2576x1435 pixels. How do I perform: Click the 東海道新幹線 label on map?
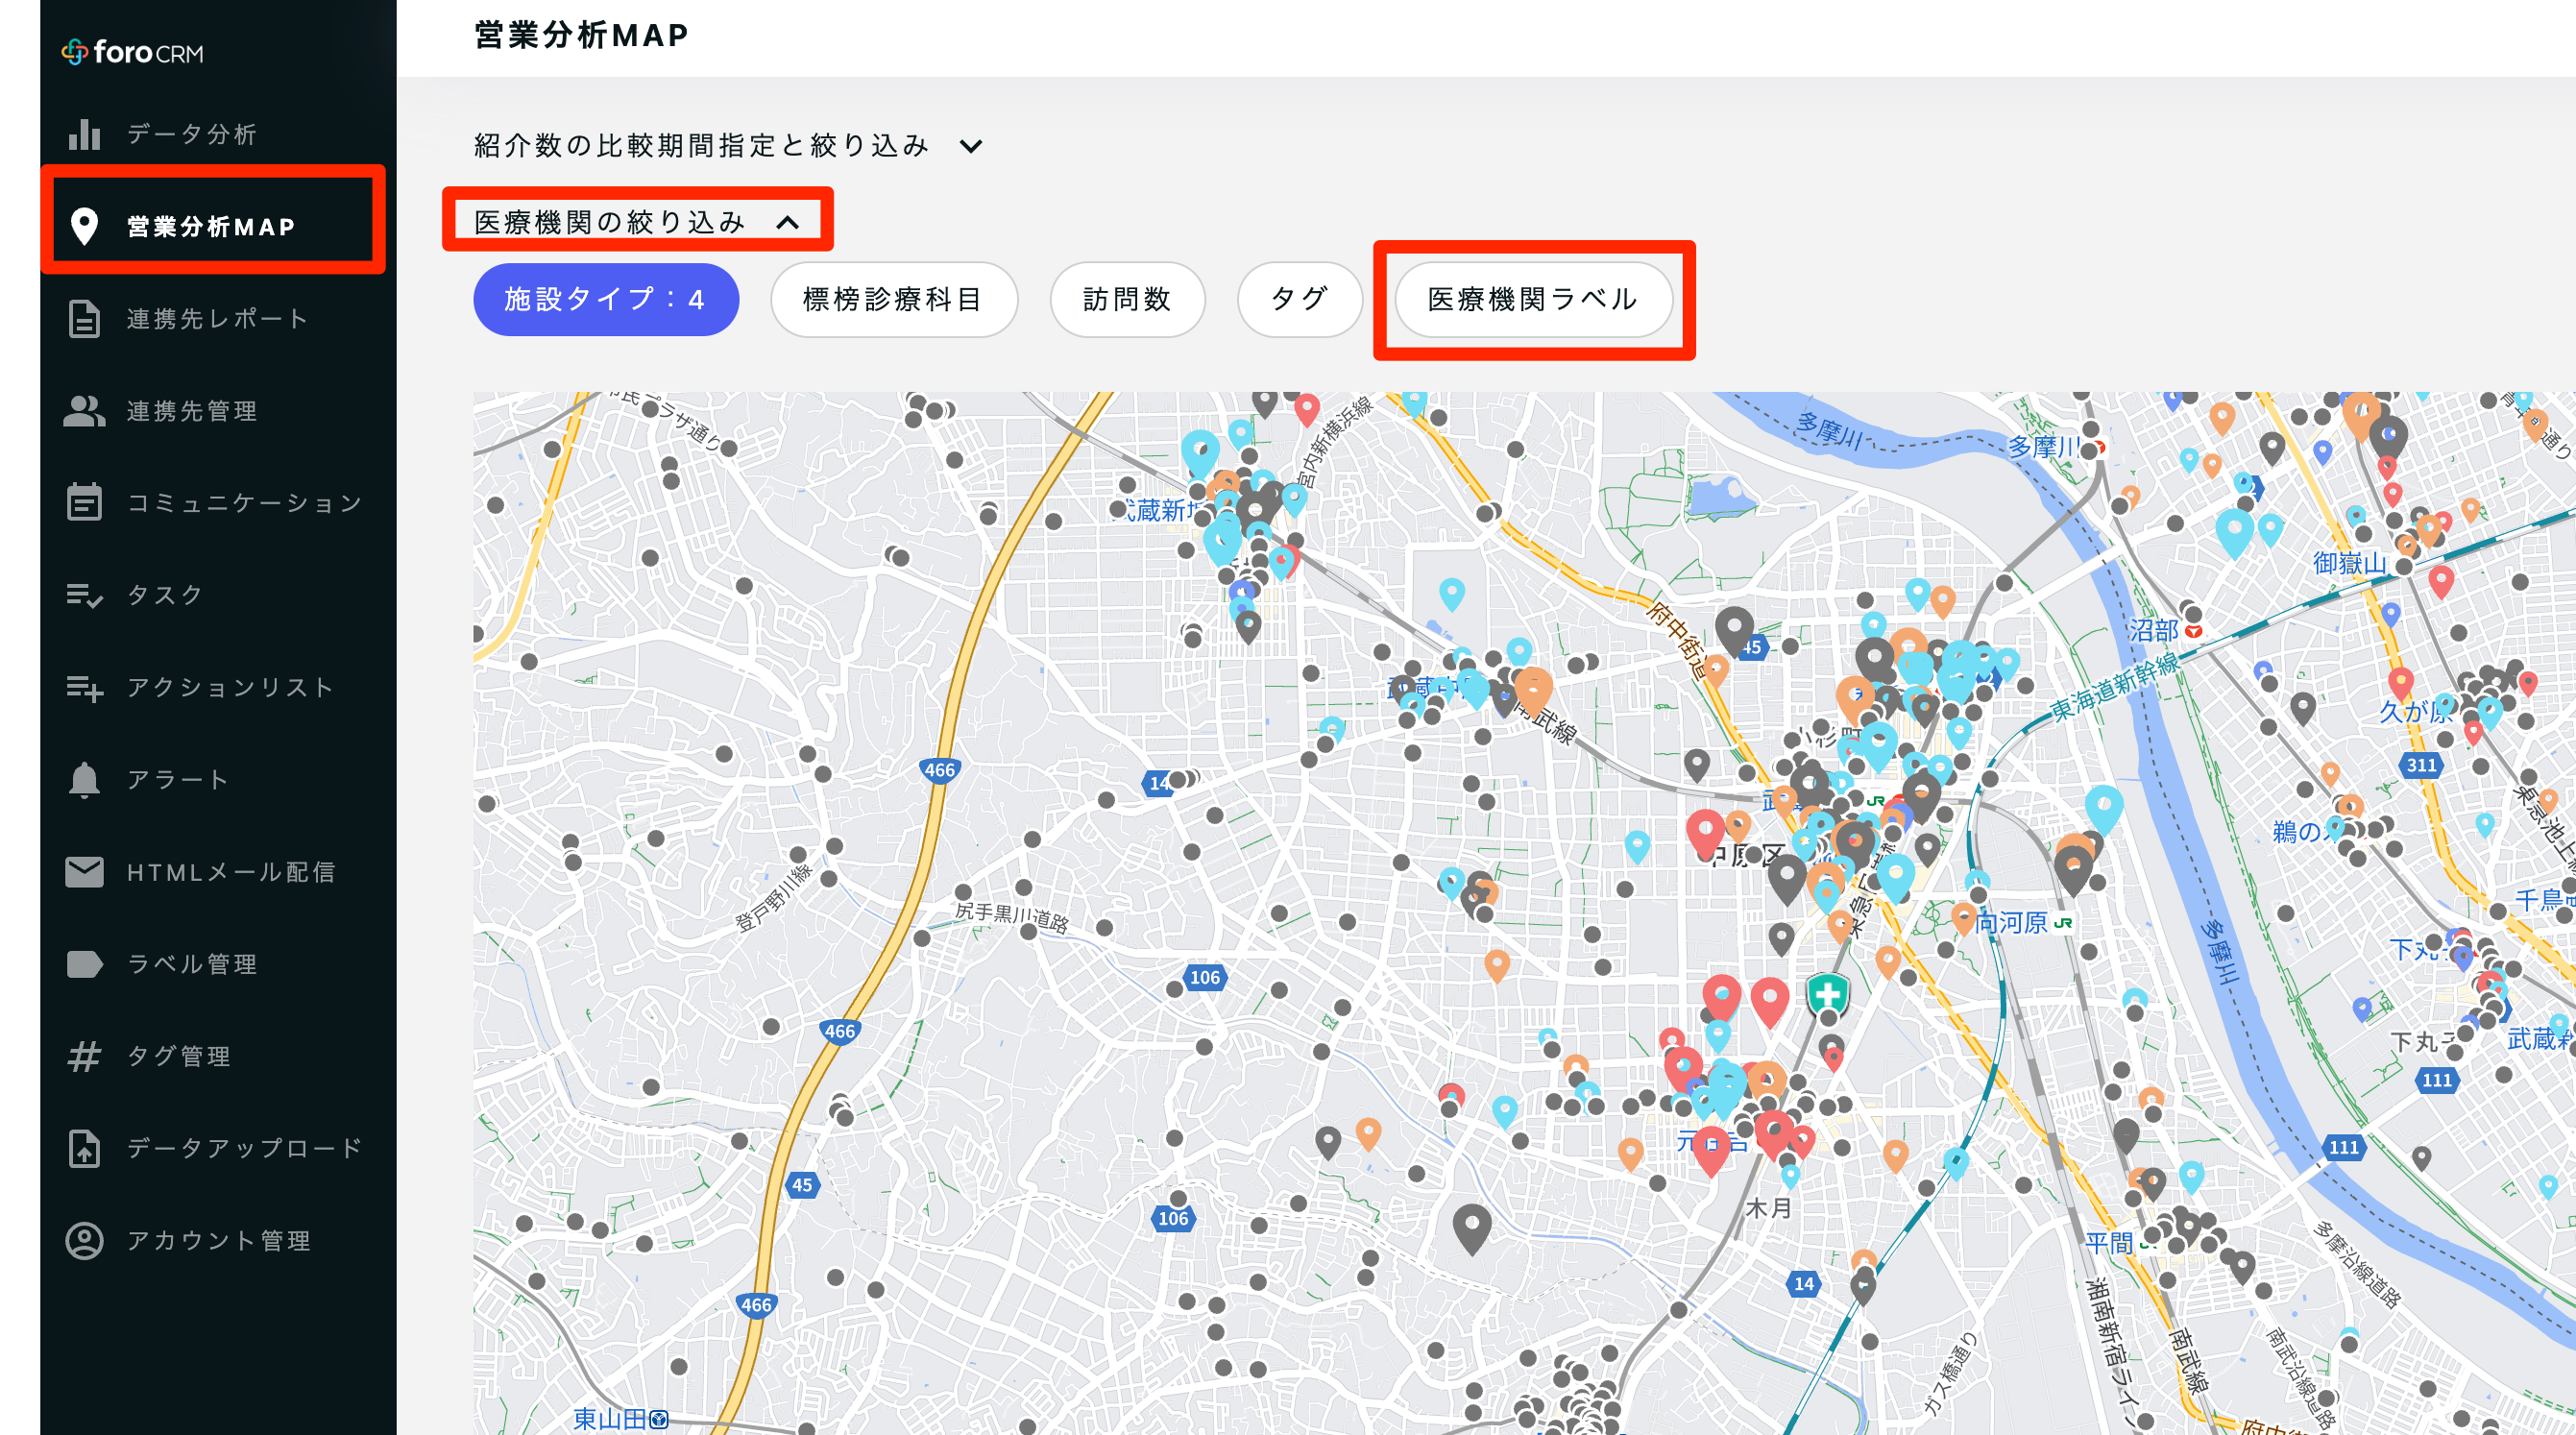[2113, 688]
